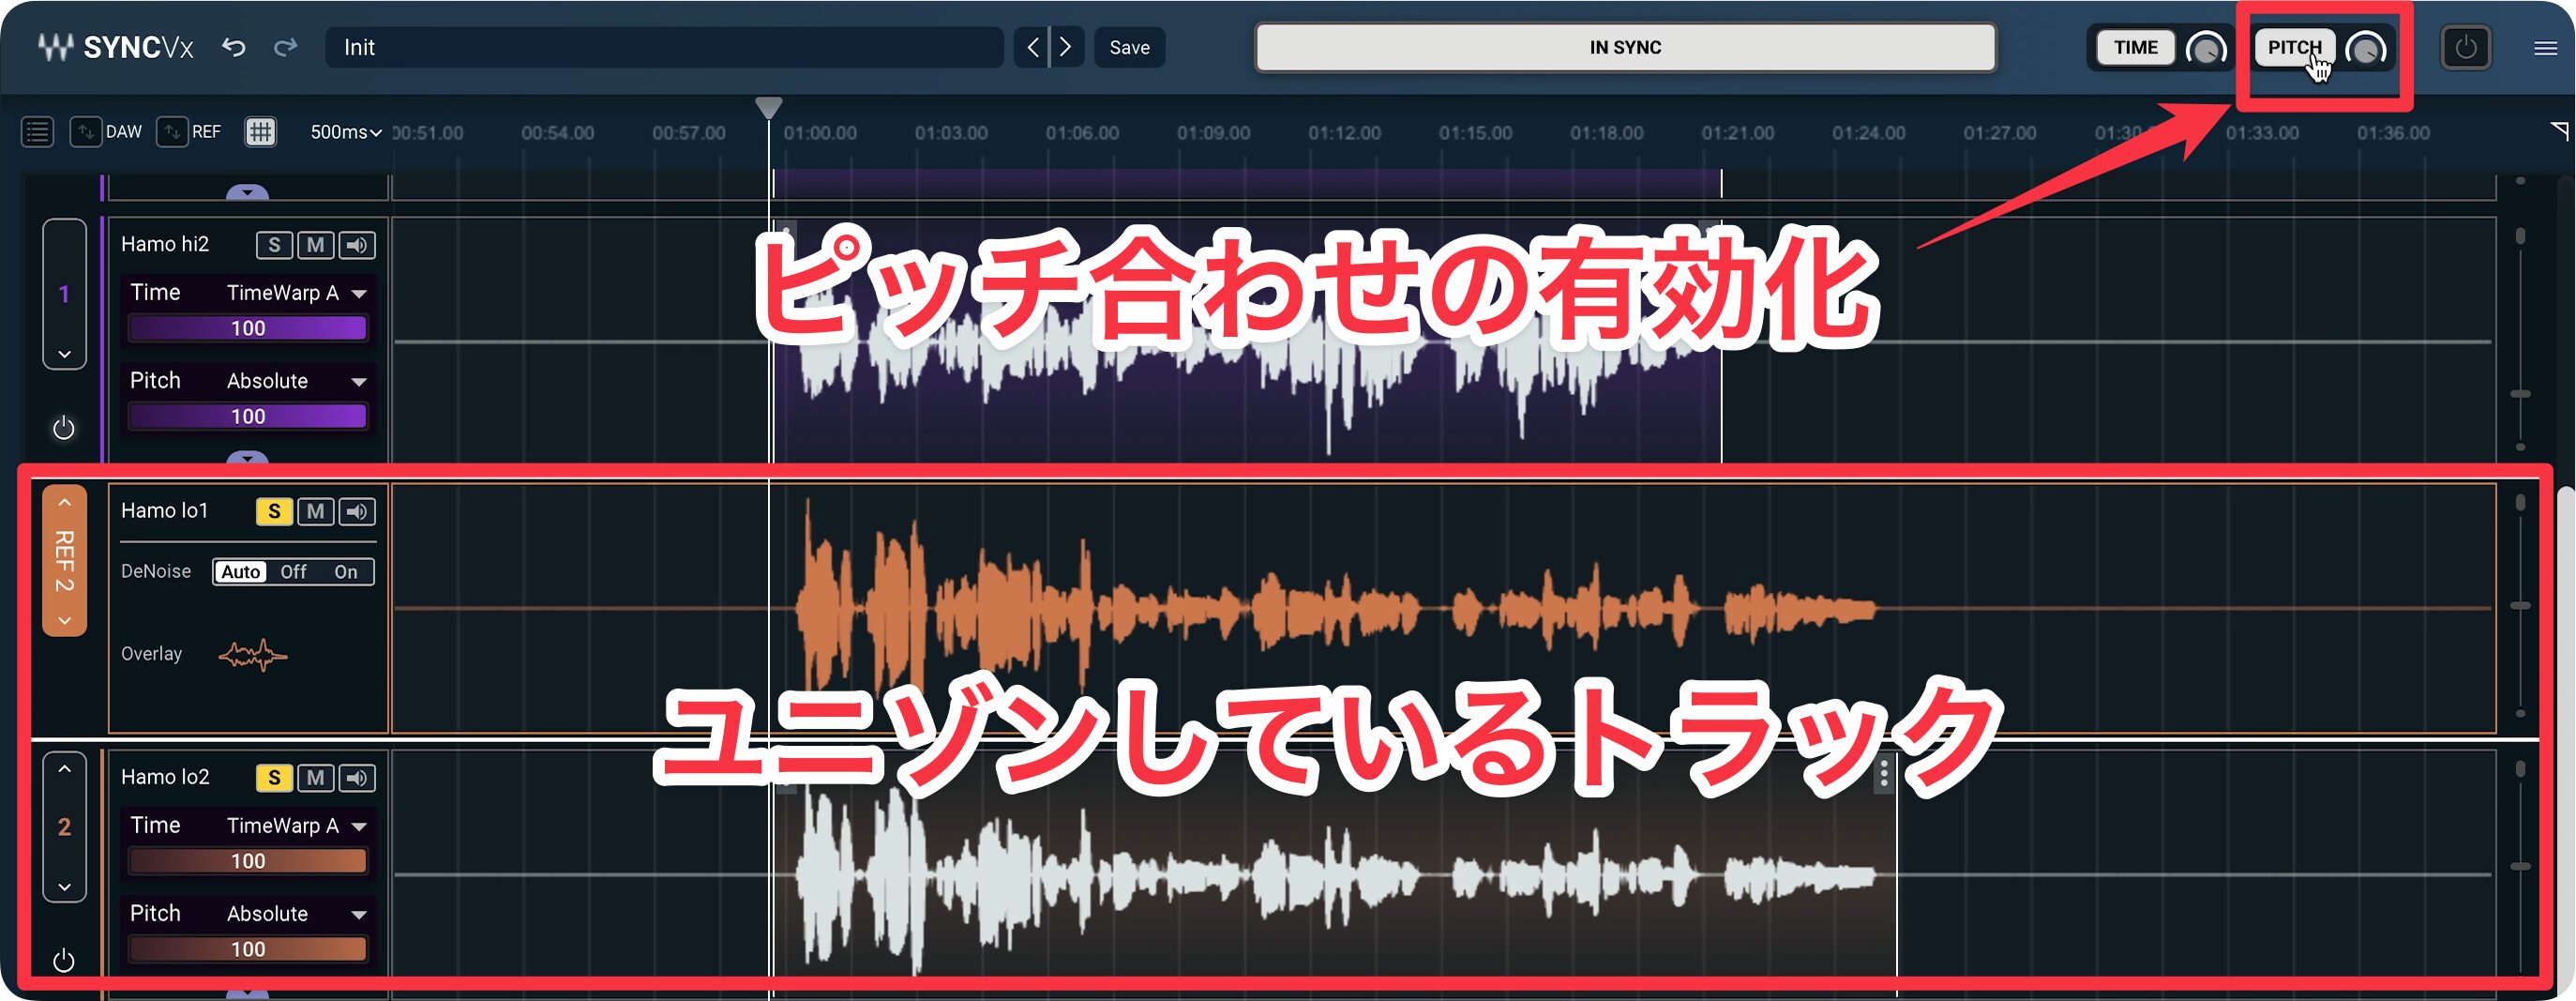Screen dimensions: 2576x1001
Task: Toggle the PITCH alignment button
Action: coord(2294,47)
